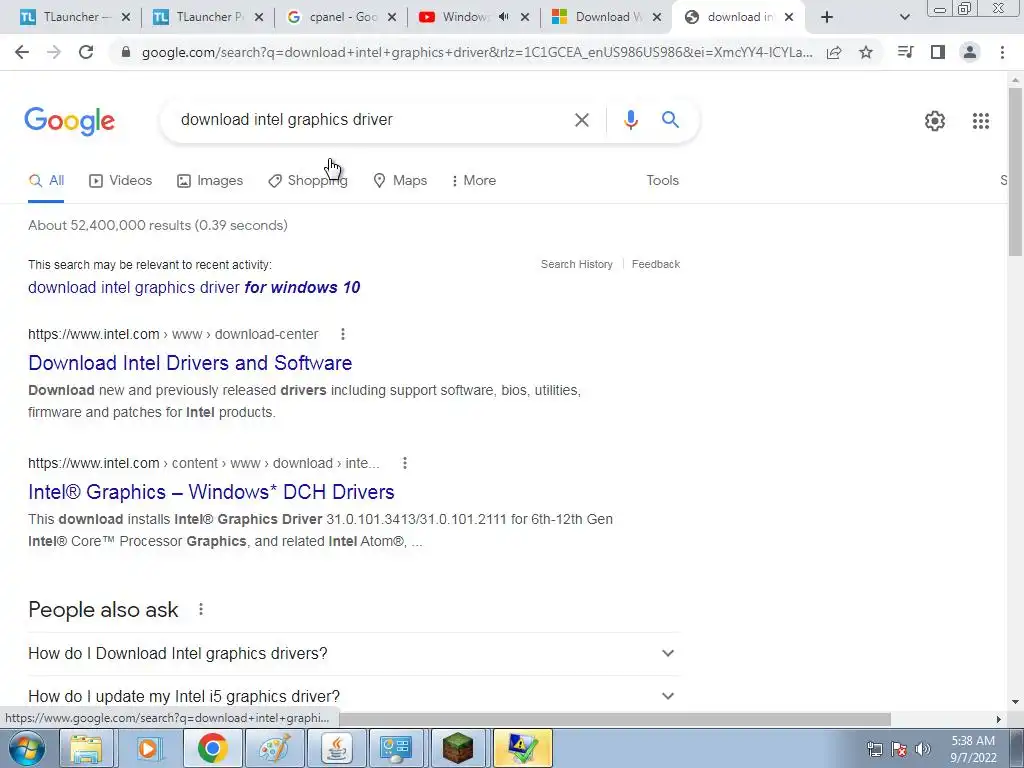The height and width of the screenshot is (768, 1024).
Task: Switch to YouTube Windows tab
Action: [x=474, y=17]
